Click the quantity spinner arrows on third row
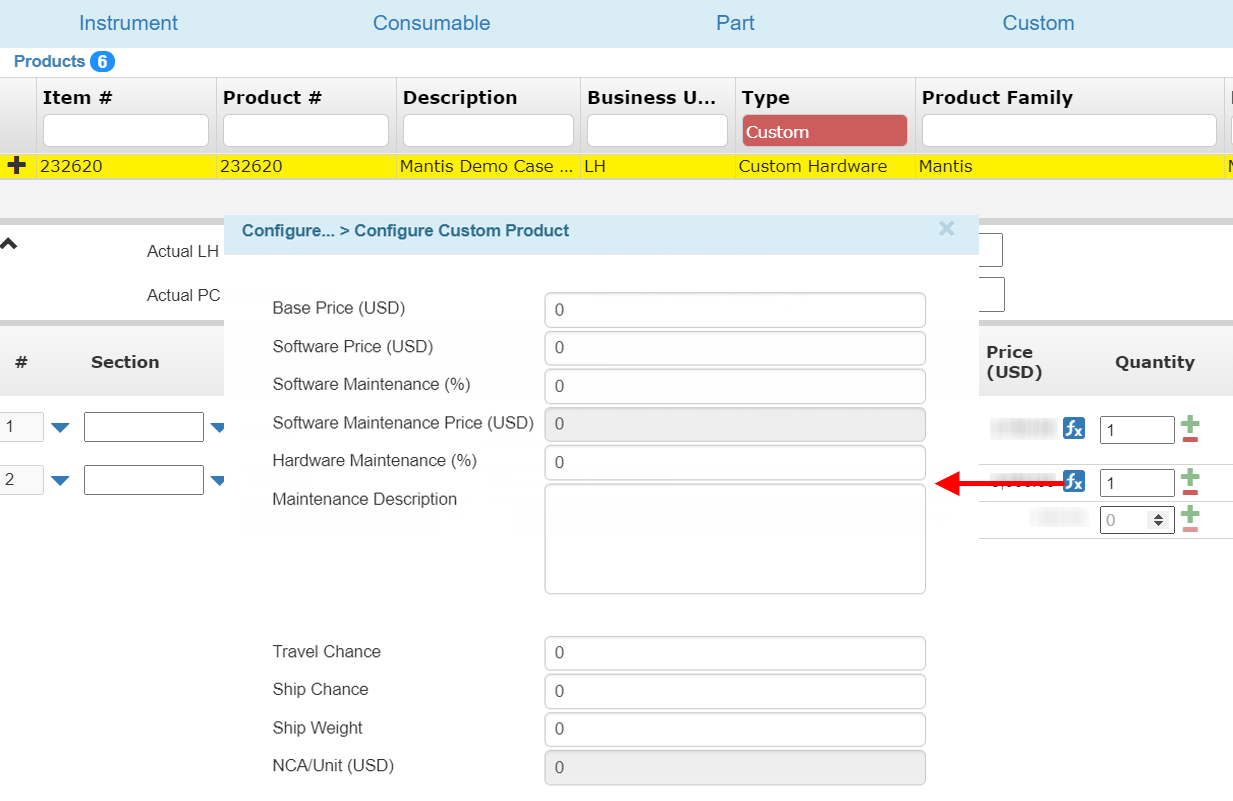The image size is (1233, 801). (x=1158, y=520)
